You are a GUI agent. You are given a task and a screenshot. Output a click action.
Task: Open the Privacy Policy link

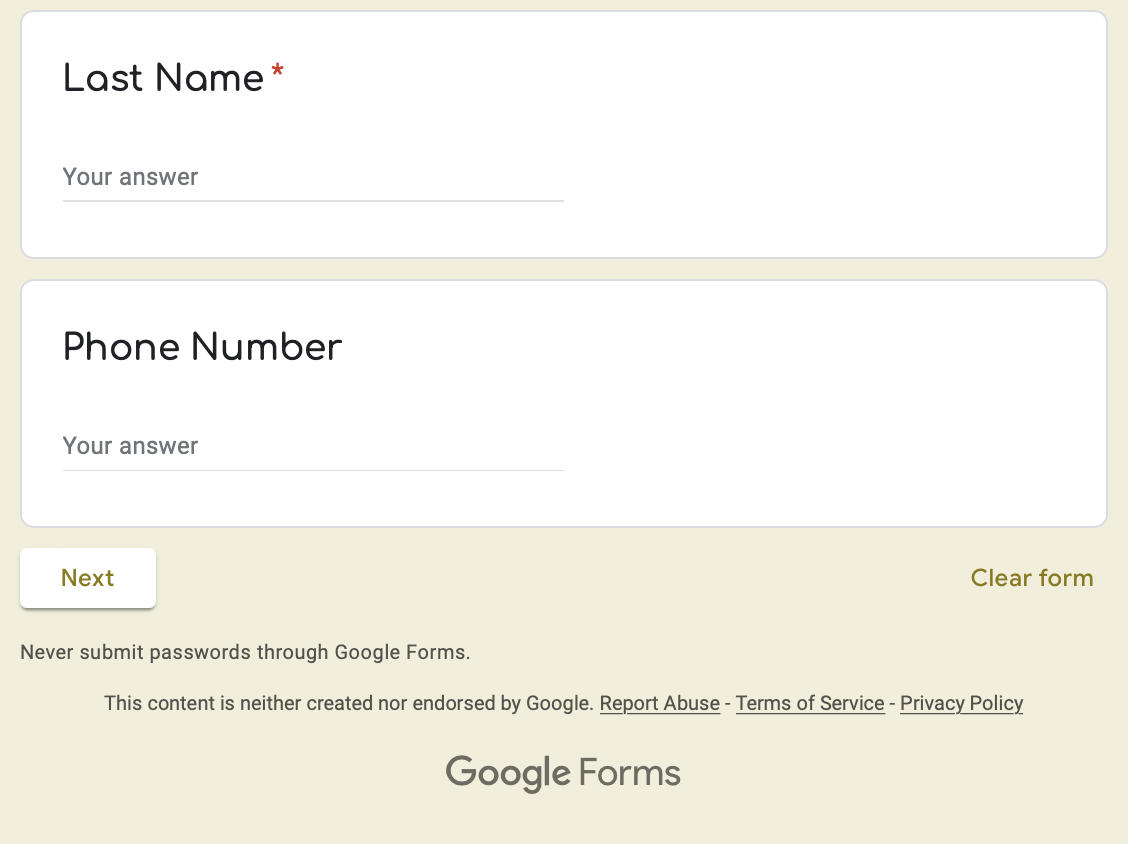pyautogui.click(x=961, y=703)
